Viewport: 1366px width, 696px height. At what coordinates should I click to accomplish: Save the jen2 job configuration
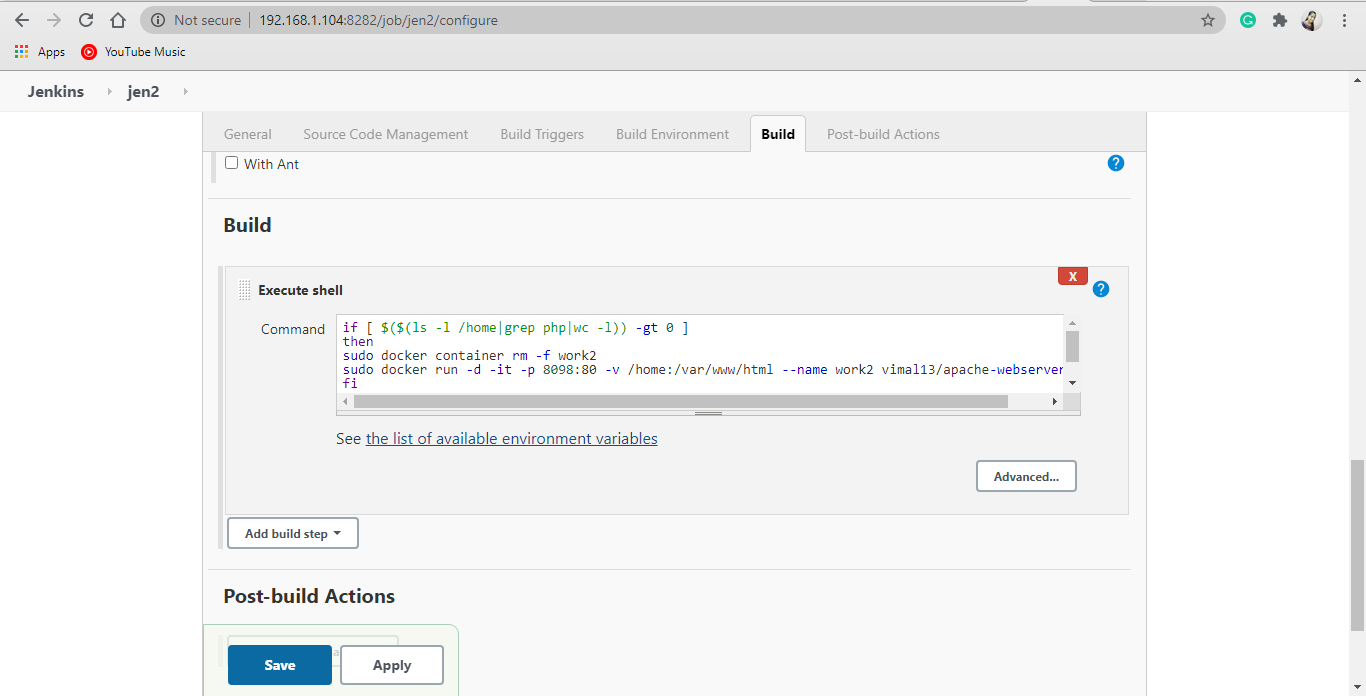(x=279, y=664)
